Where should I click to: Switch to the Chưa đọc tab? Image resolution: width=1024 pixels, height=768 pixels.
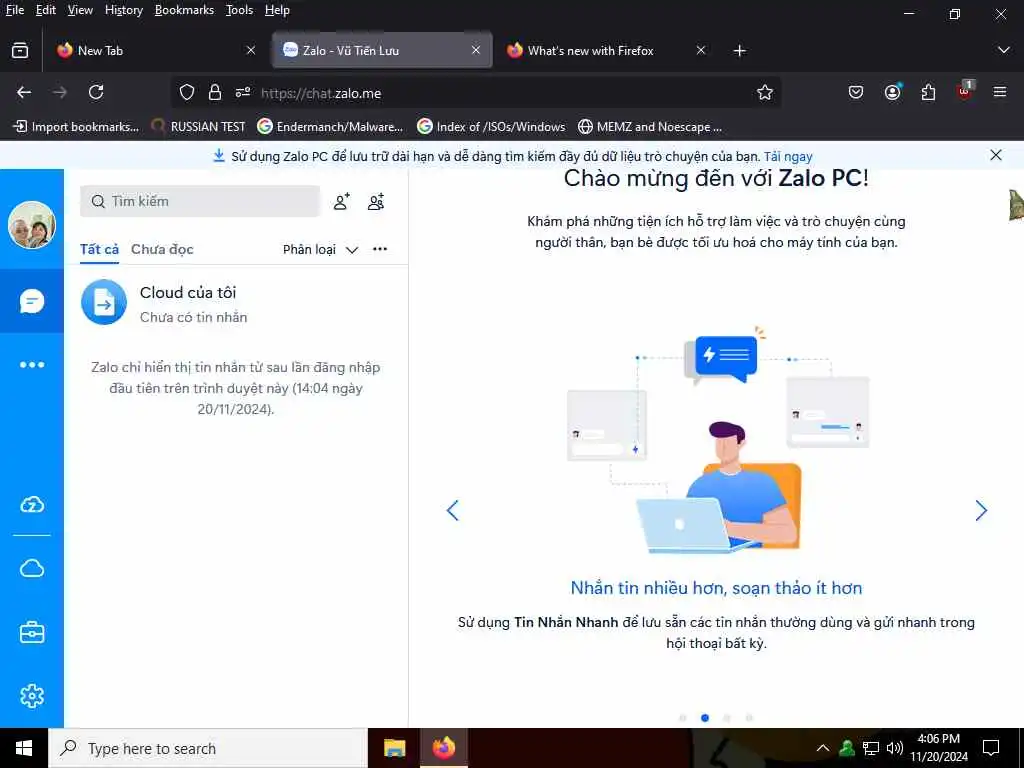pos(162,249)
